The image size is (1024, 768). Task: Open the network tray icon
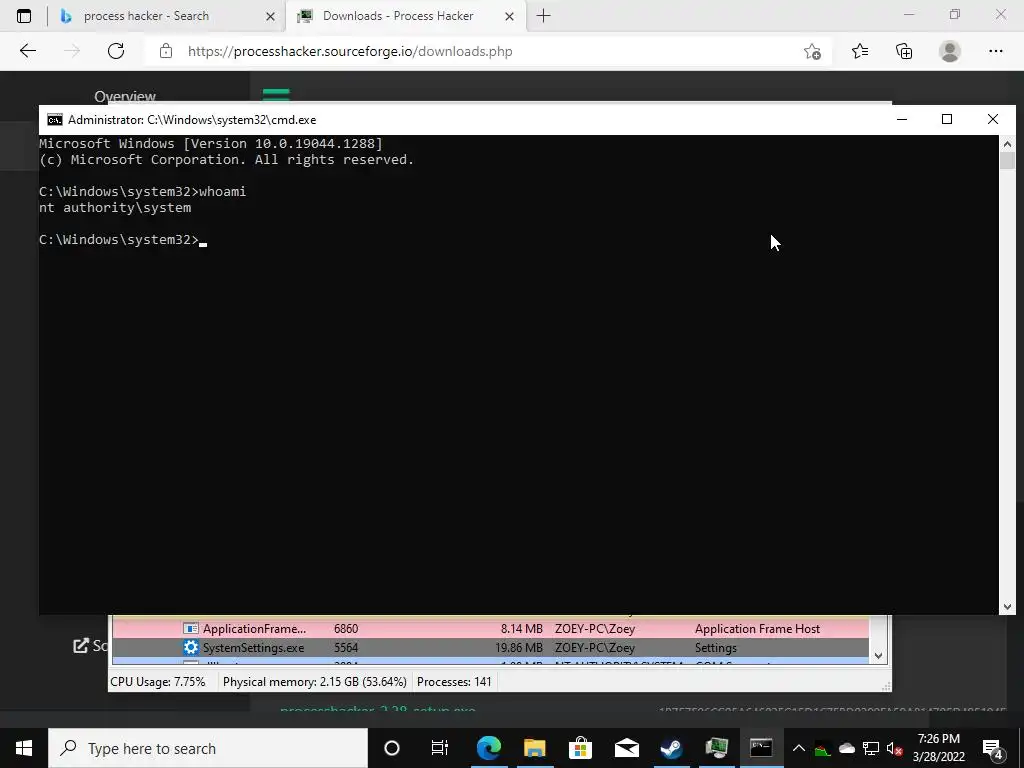tap(871, 748)
